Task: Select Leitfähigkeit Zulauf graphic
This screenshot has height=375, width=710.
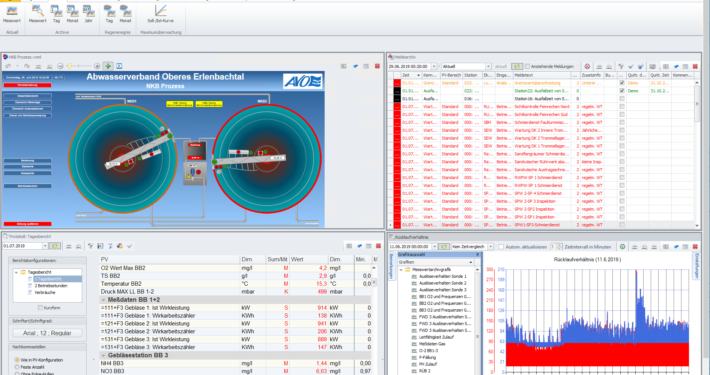Action: point(437,337)
